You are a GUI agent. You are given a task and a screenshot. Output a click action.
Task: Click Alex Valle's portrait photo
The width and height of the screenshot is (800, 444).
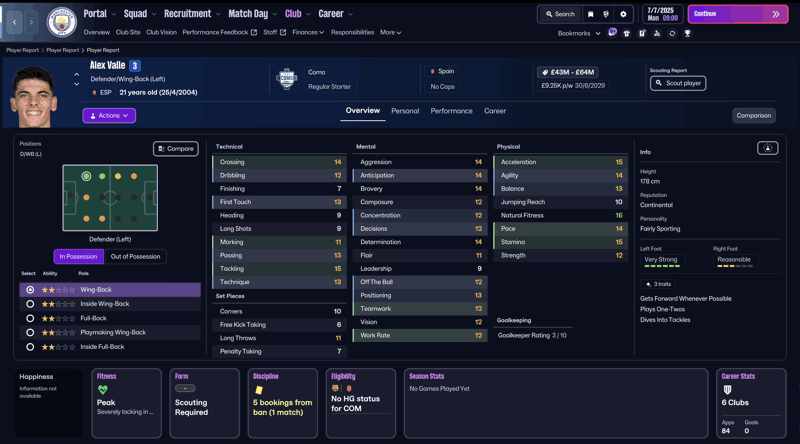point(33,96)
